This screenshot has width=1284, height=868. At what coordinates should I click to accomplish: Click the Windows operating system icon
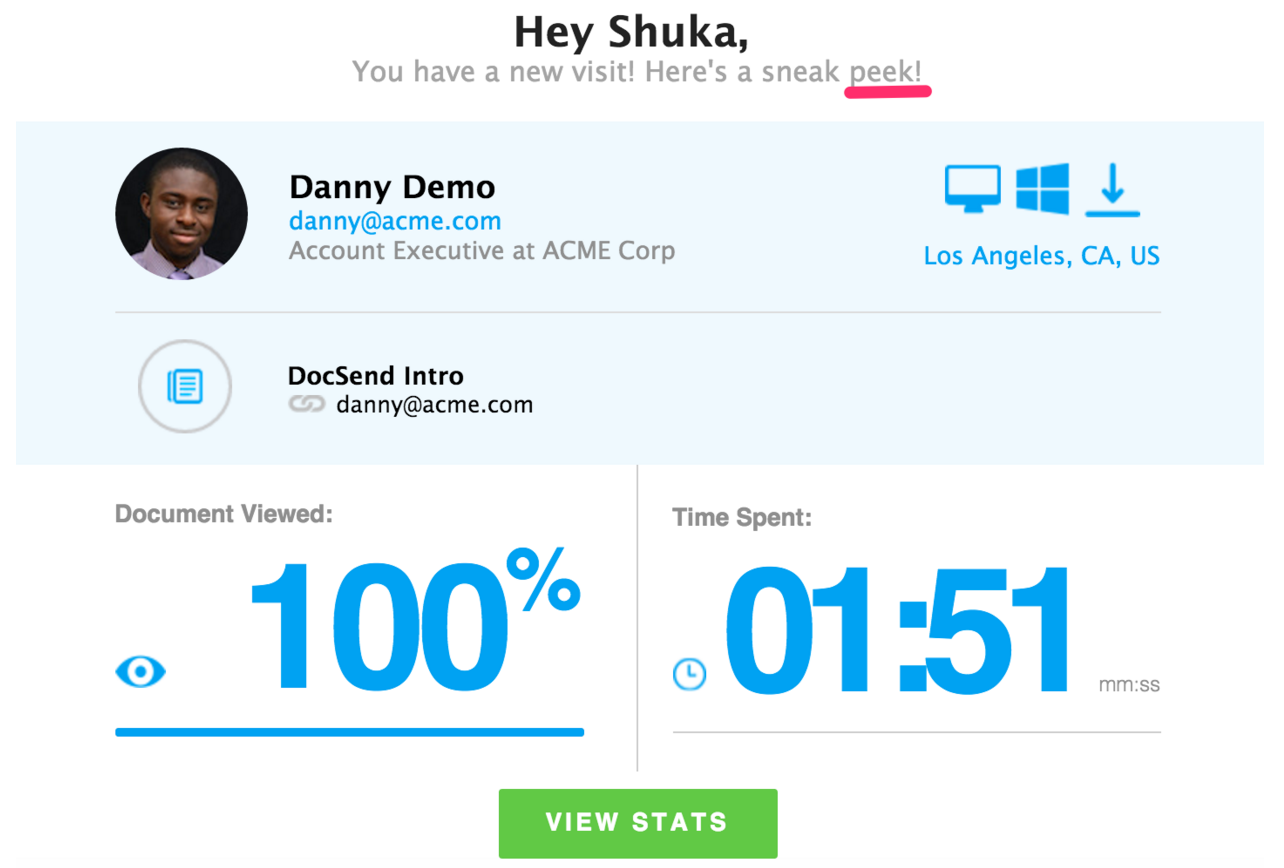(1042, 188)
